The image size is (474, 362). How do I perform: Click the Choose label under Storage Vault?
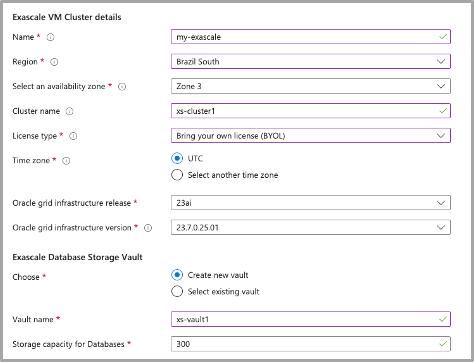[x=26, y=277]
